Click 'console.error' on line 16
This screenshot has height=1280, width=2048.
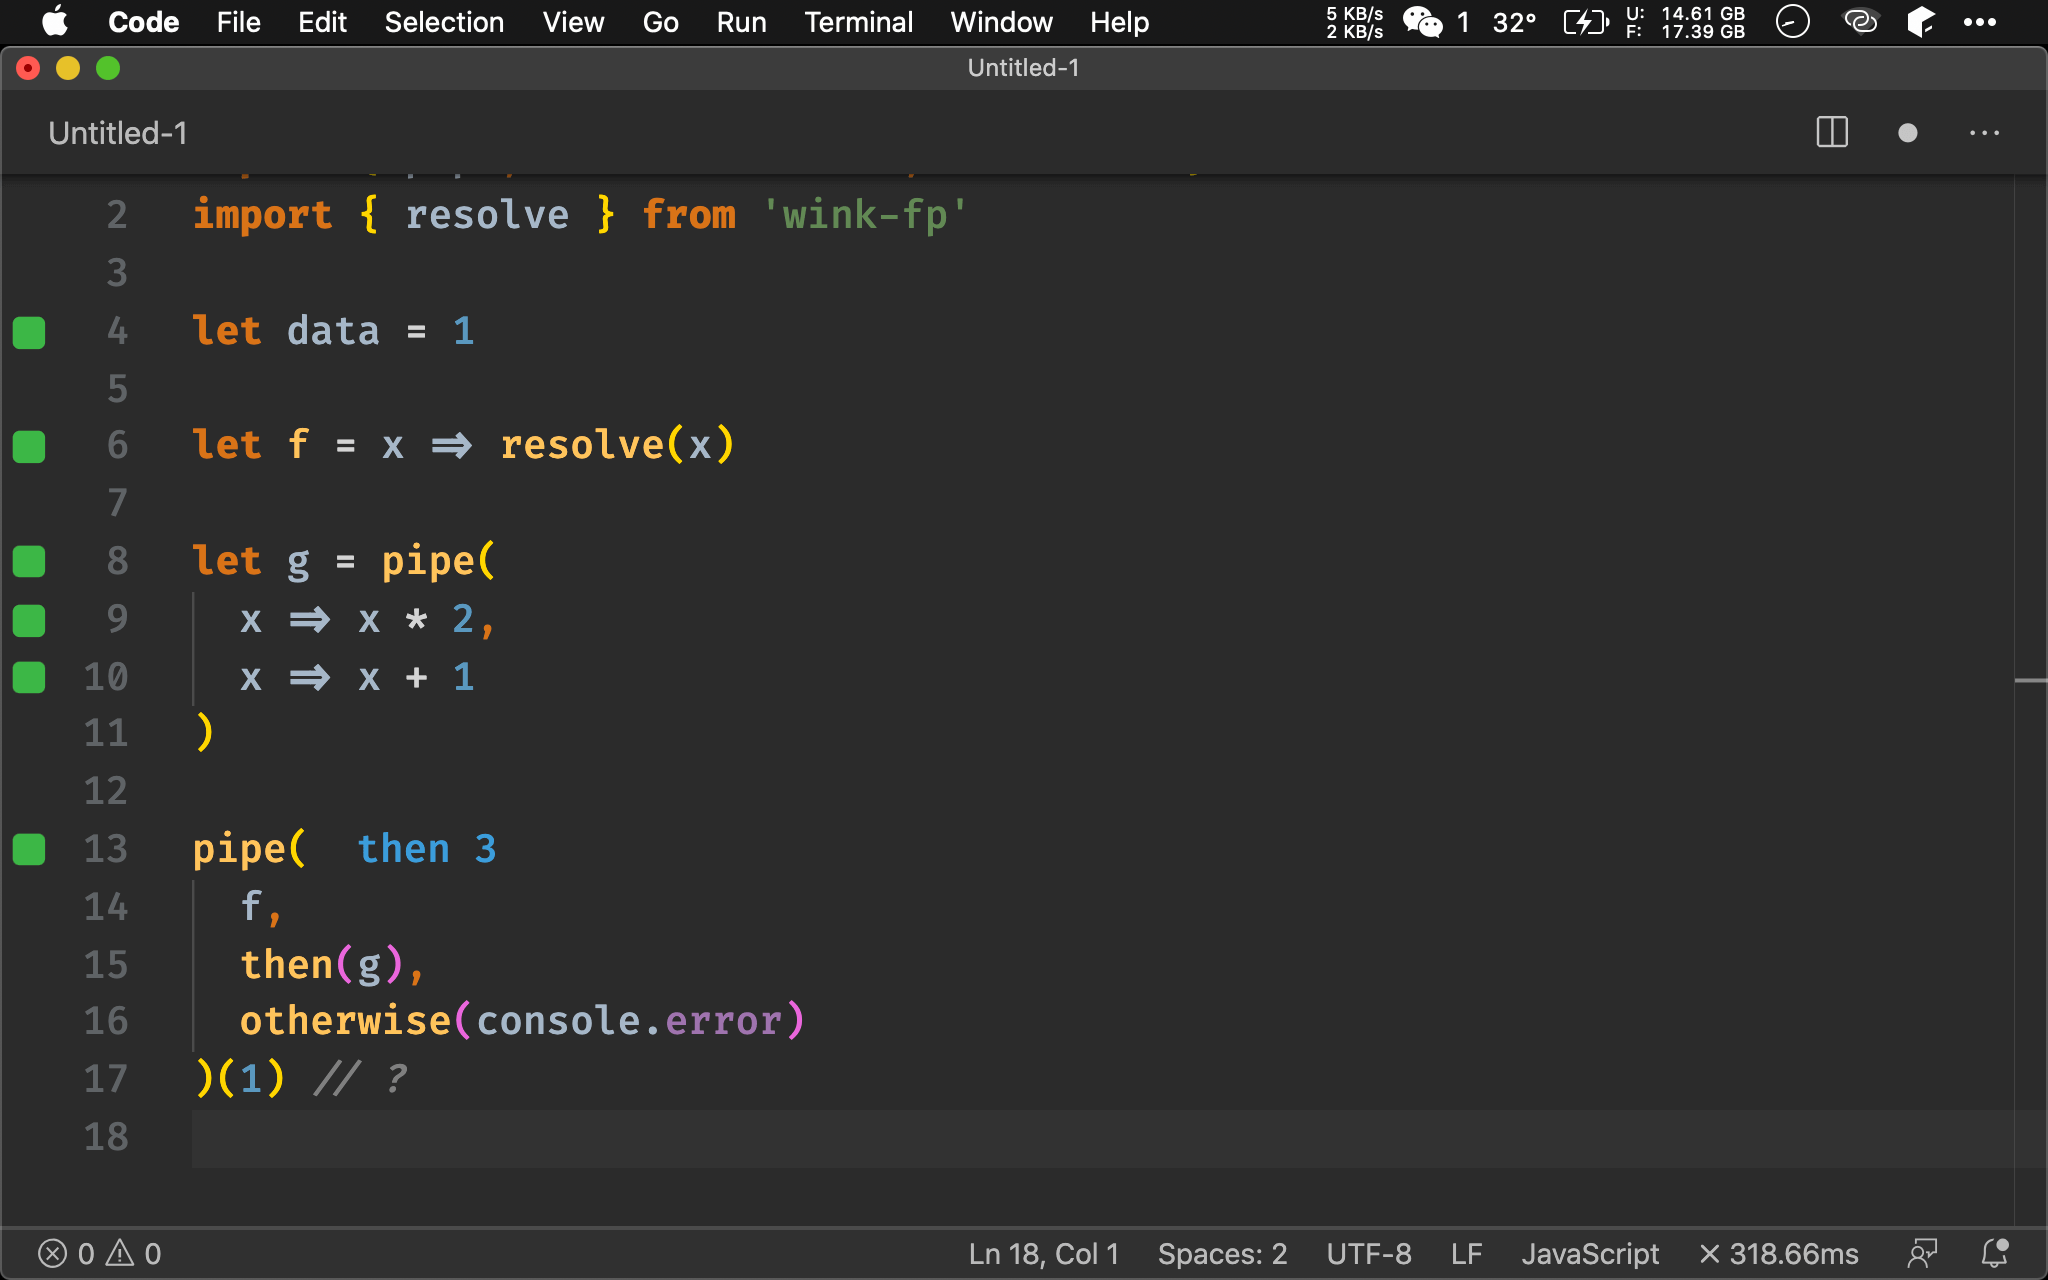point(629,1021)
